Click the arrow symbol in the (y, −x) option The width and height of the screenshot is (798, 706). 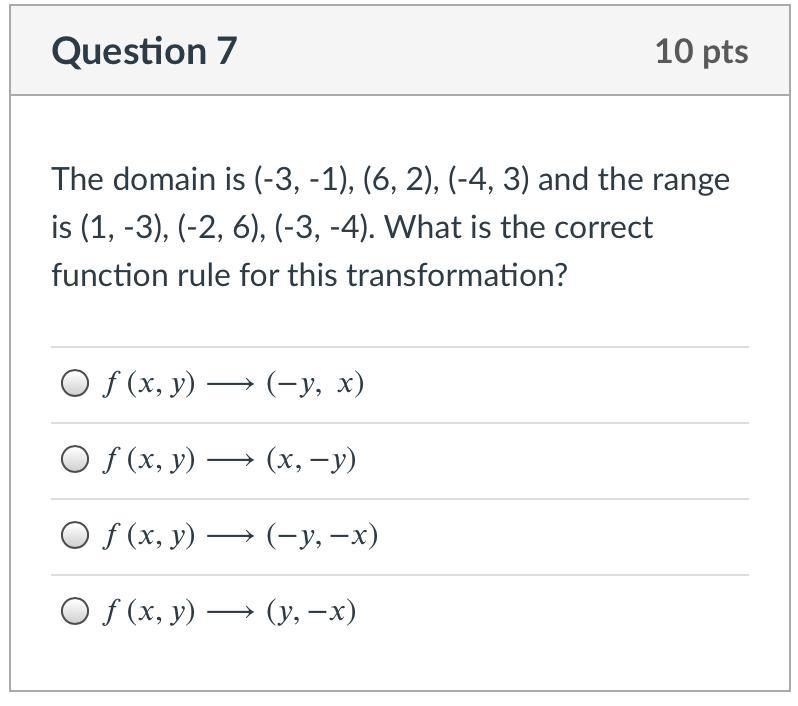pyautogui.click(x=230, y=612)
